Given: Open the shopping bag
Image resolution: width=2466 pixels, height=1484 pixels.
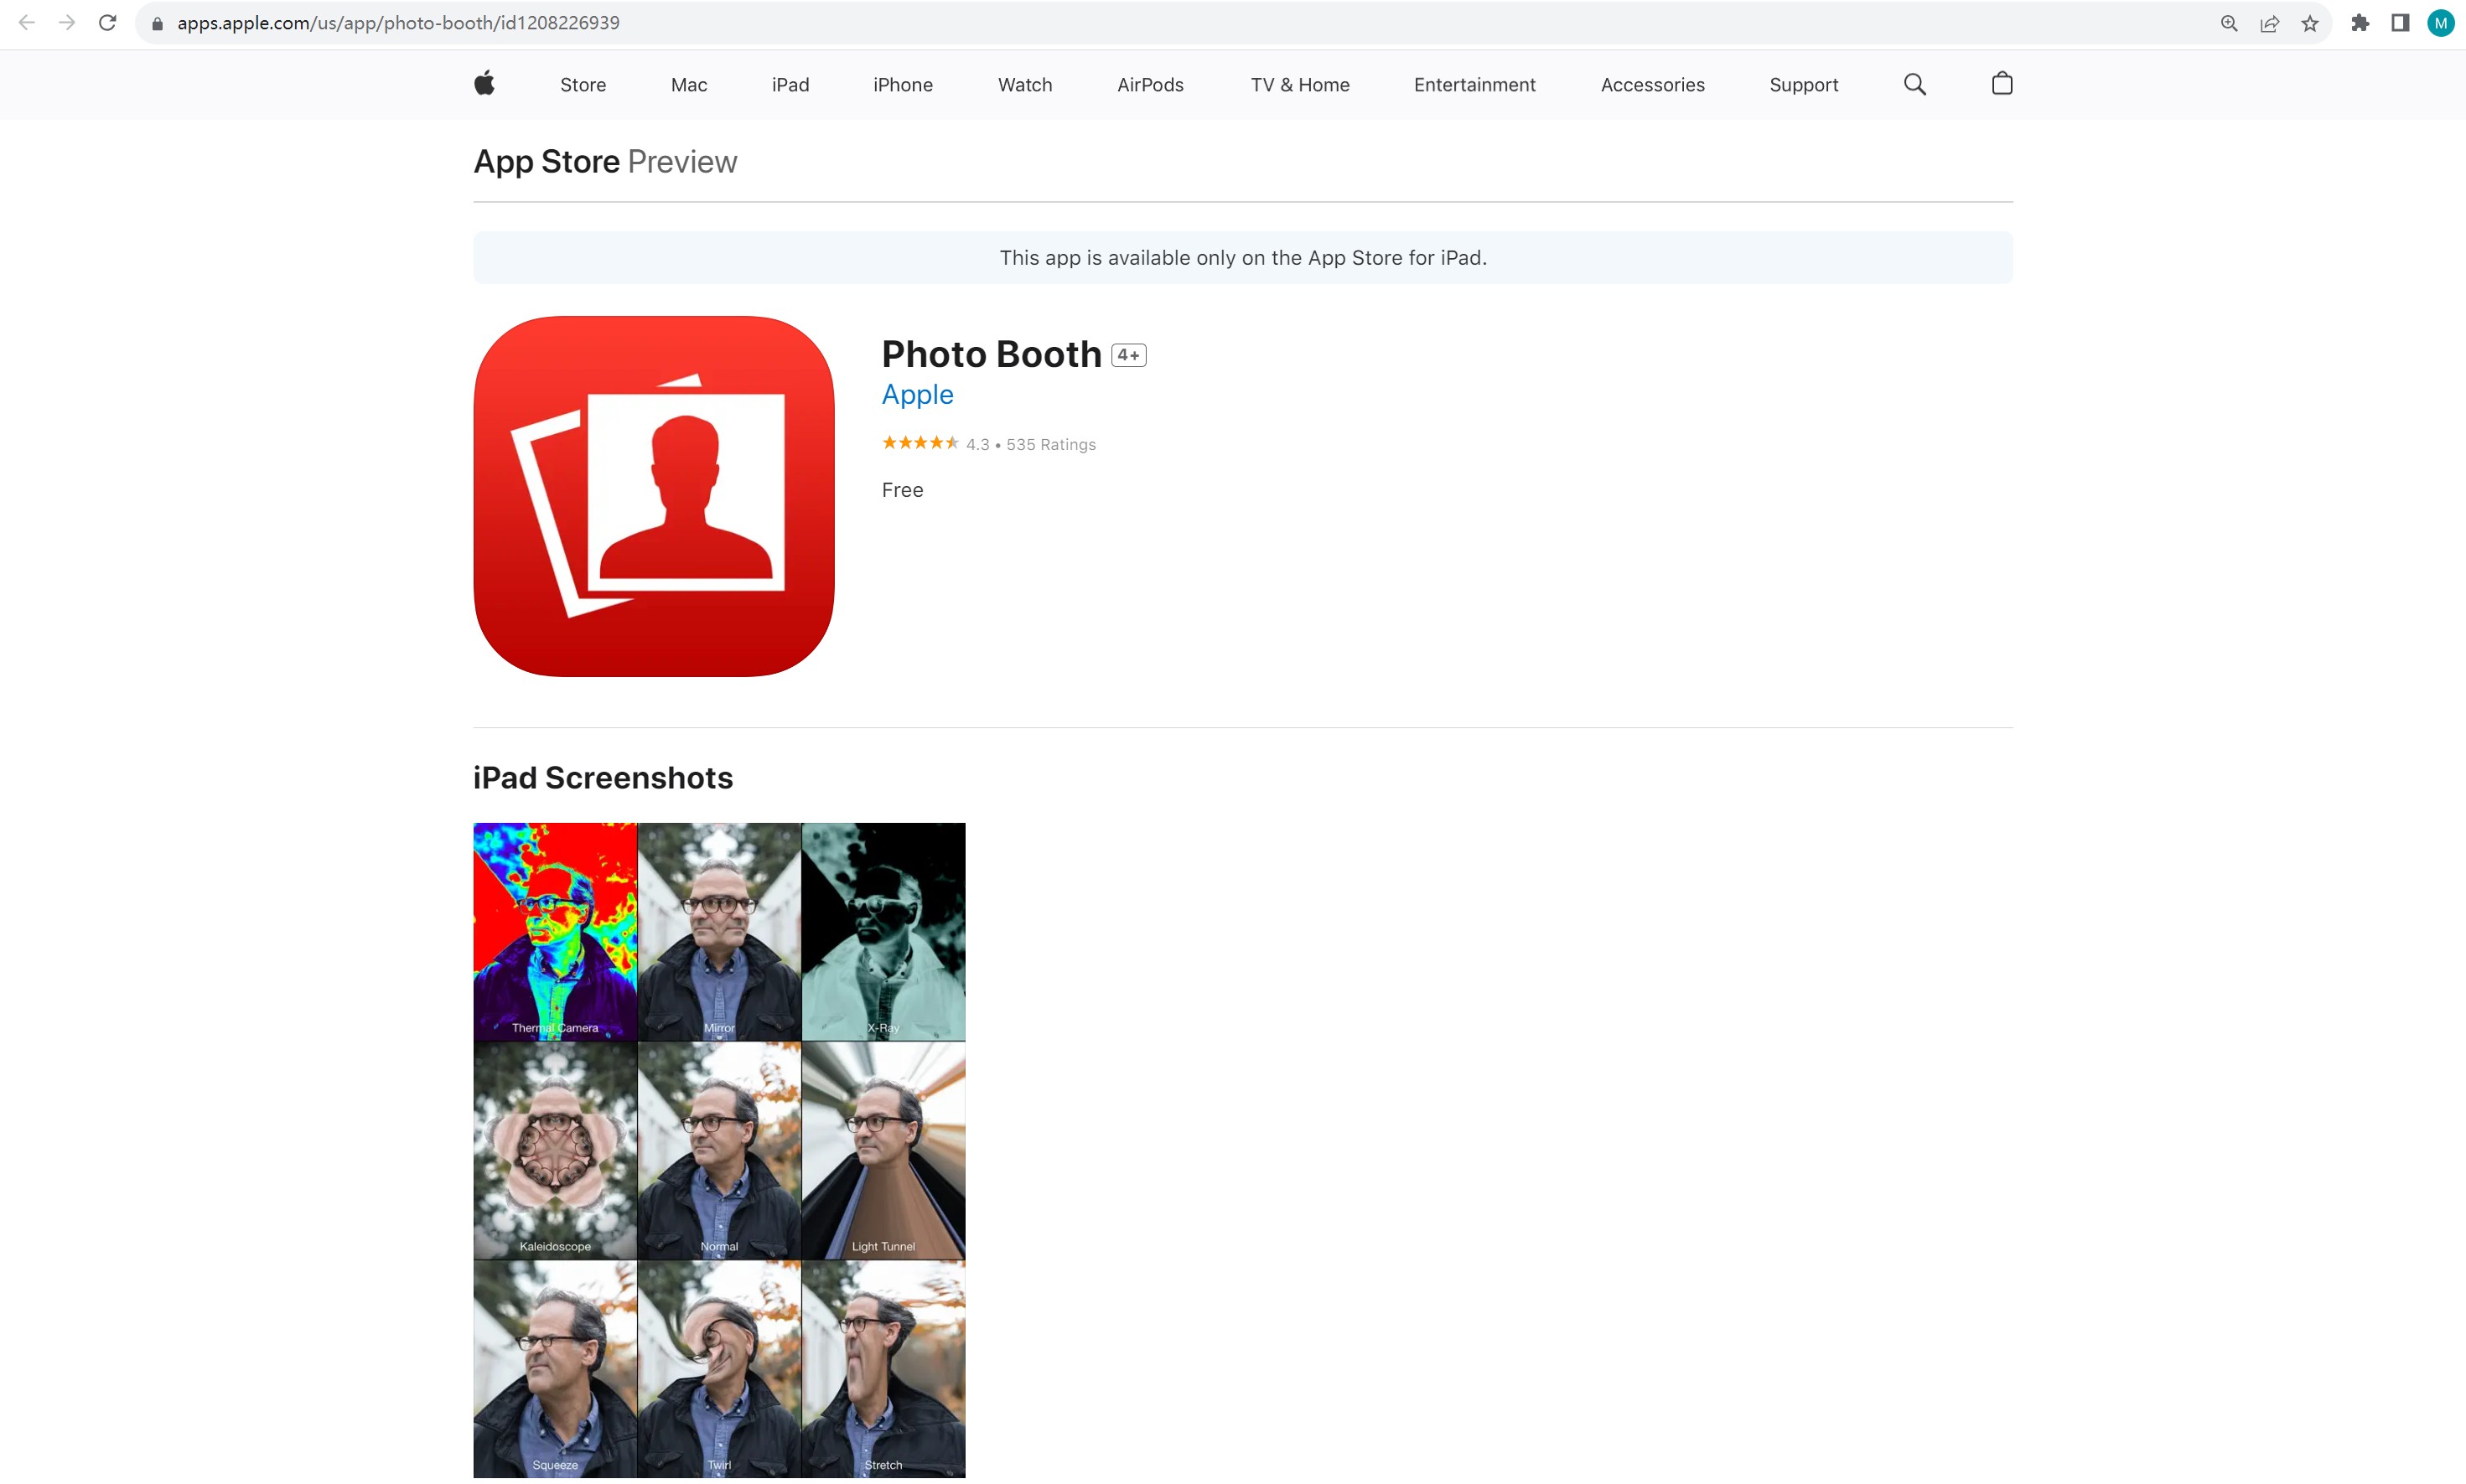Looking at the screenshot, I should tap(2001, 84).
